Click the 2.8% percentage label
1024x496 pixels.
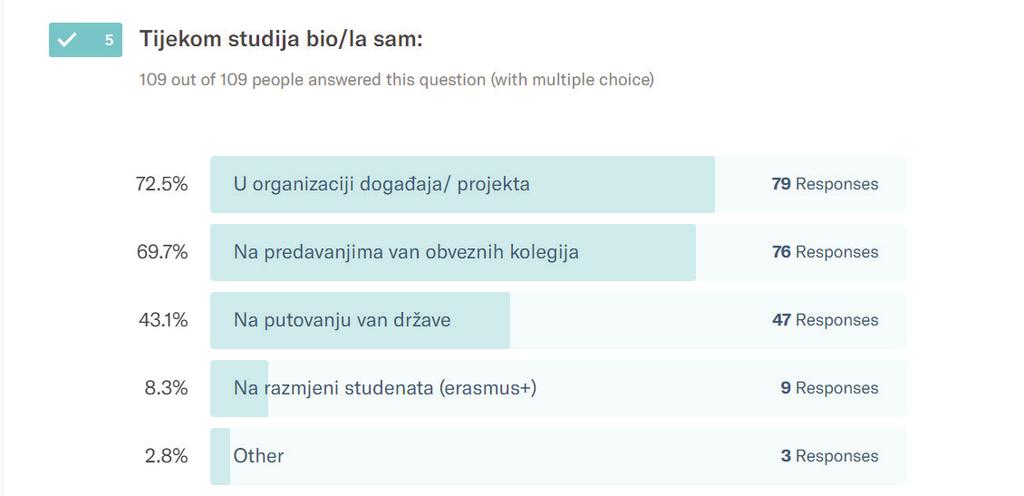point(167,456)
